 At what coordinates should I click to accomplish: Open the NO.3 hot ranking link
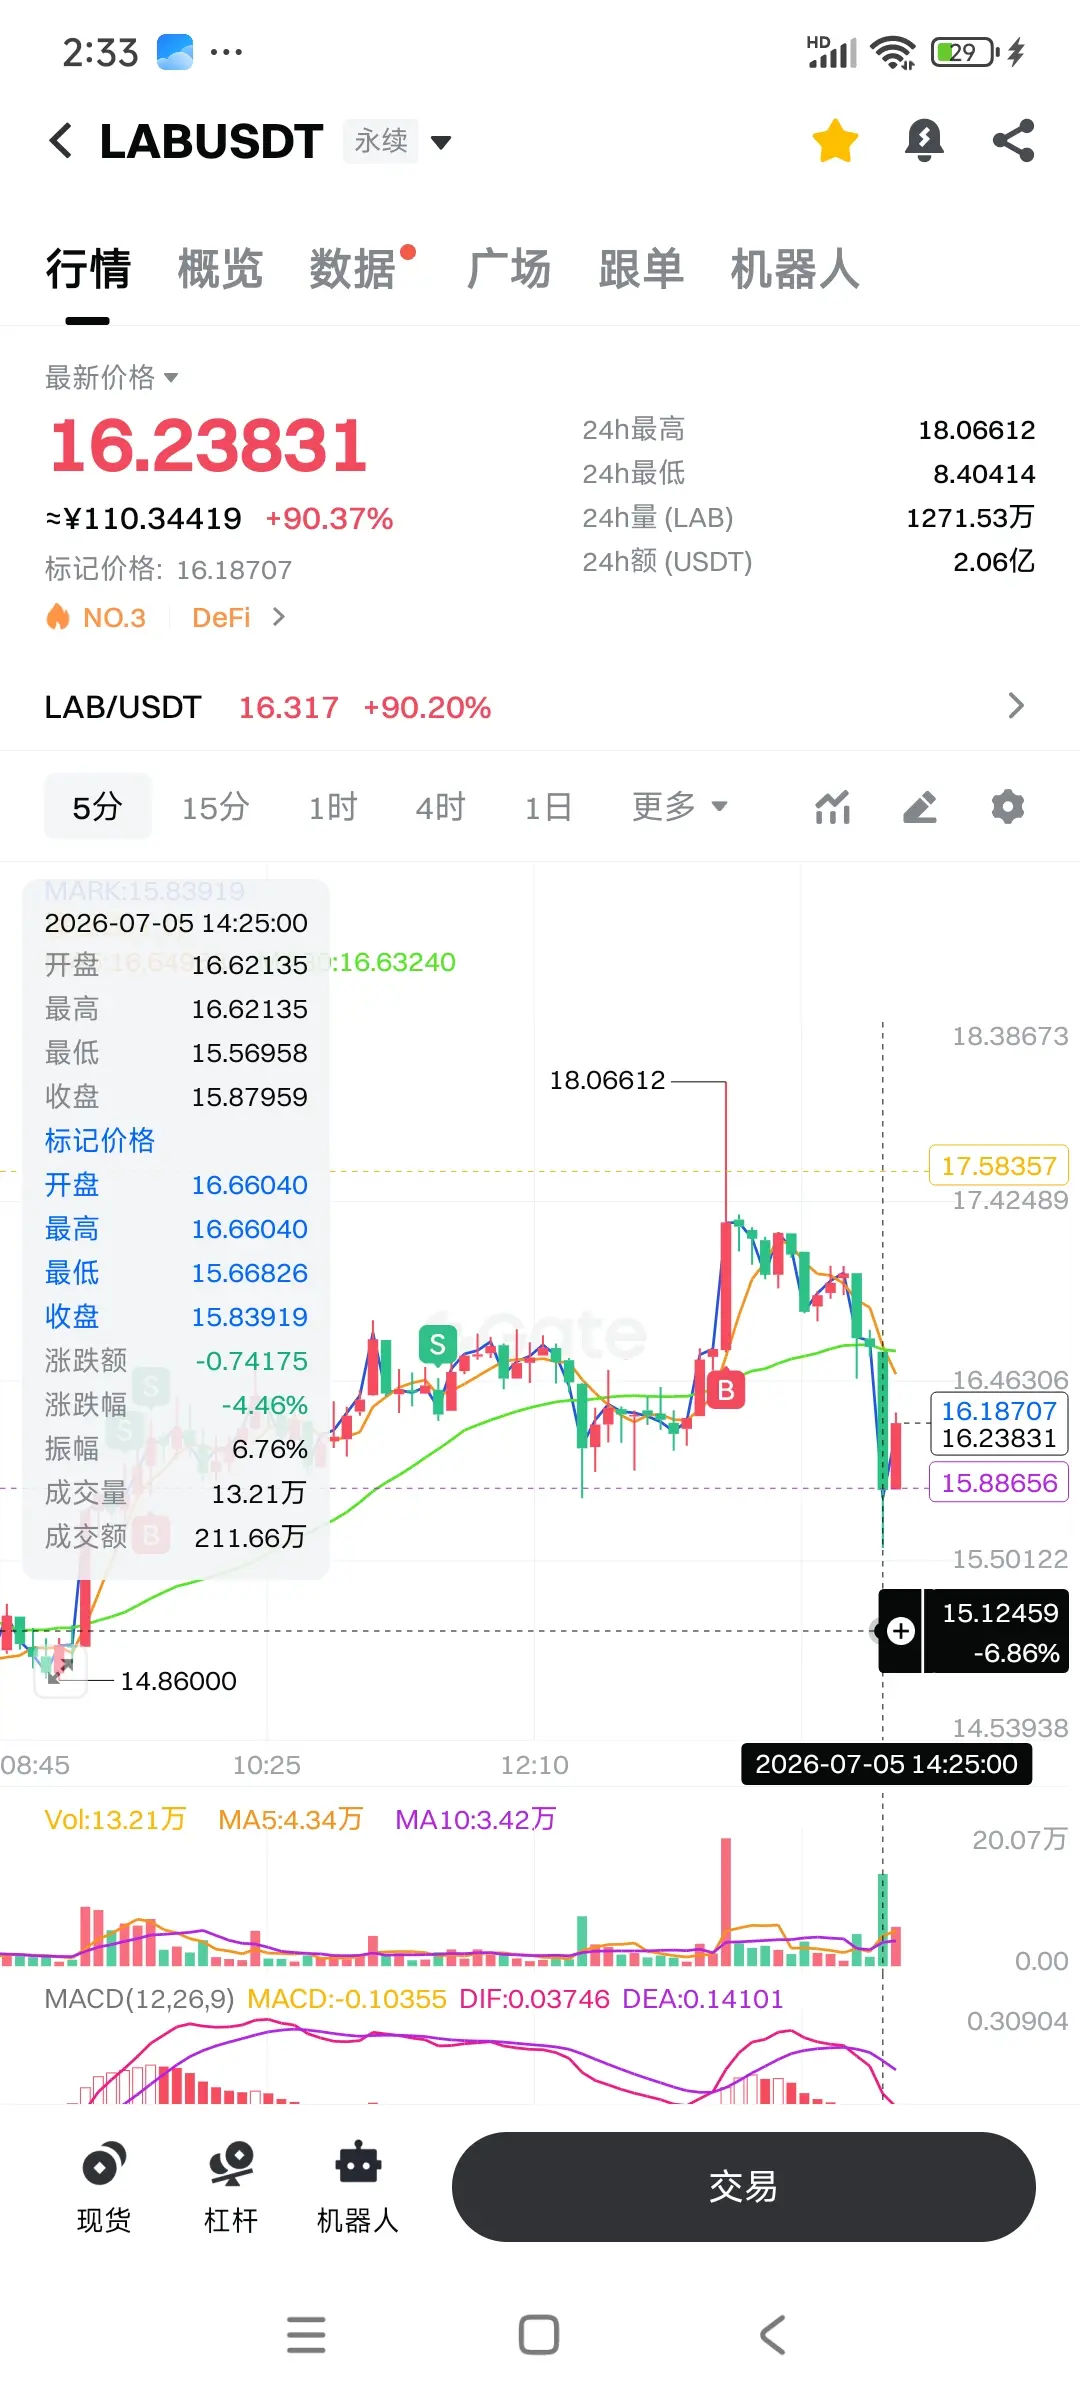pyautogui.click(x=96, y=617)
